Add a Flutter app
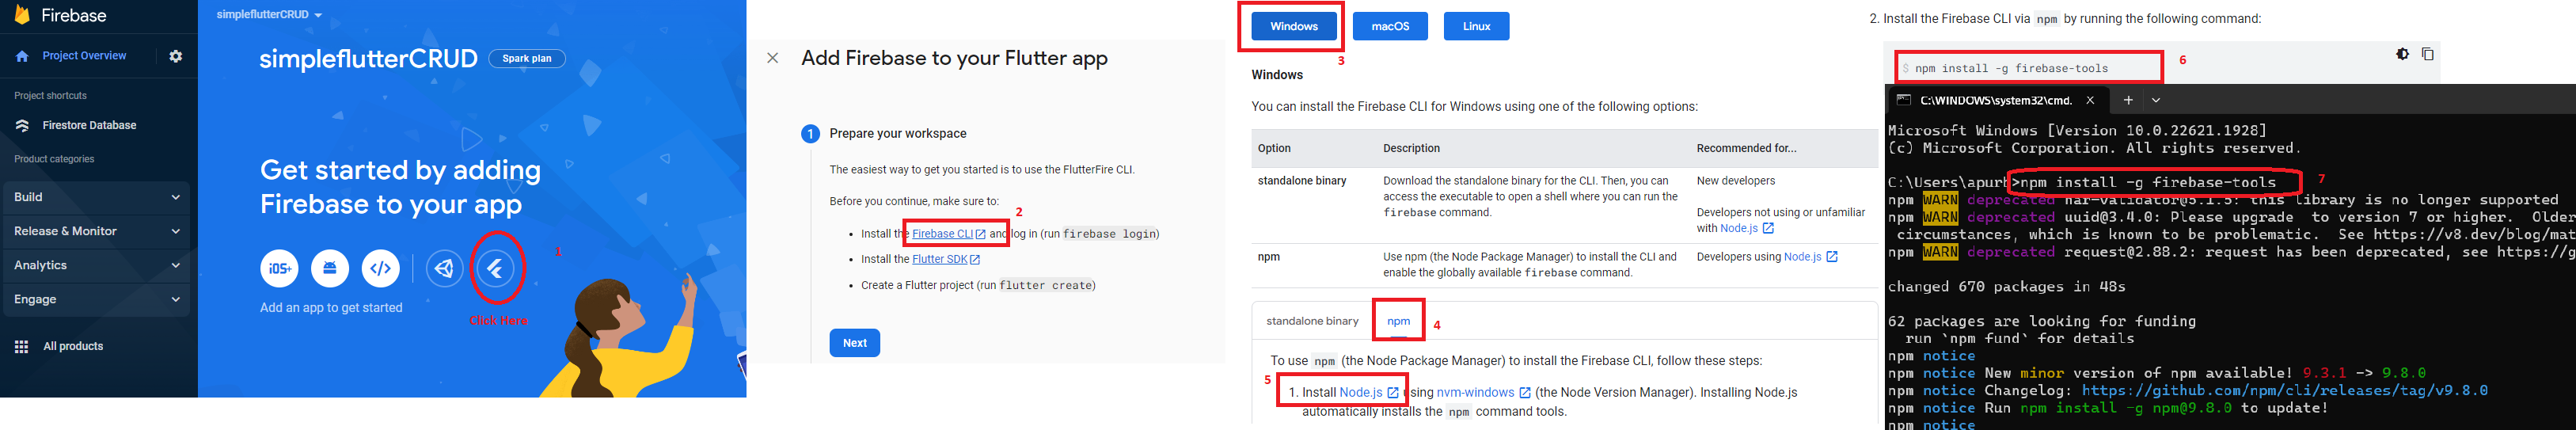 [495, 269]
